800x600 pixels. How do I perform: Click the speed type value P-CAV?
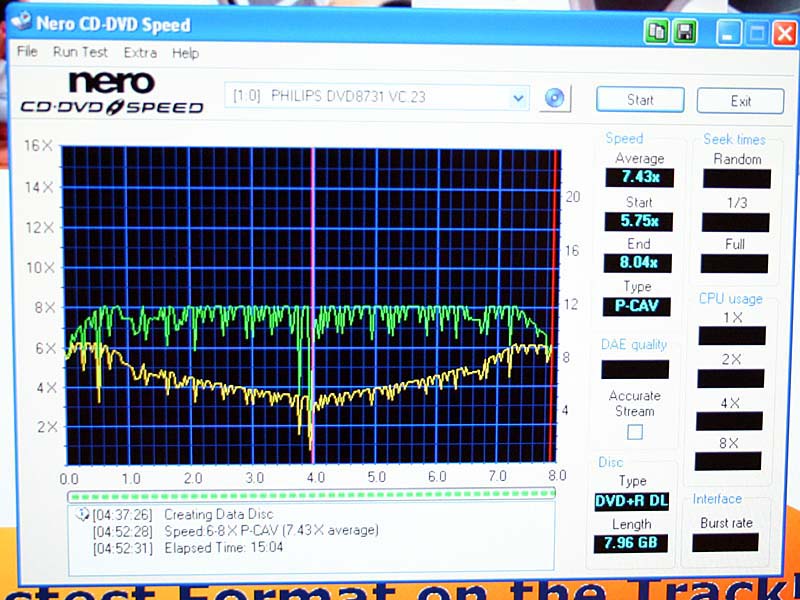click(x=636, y=306)
